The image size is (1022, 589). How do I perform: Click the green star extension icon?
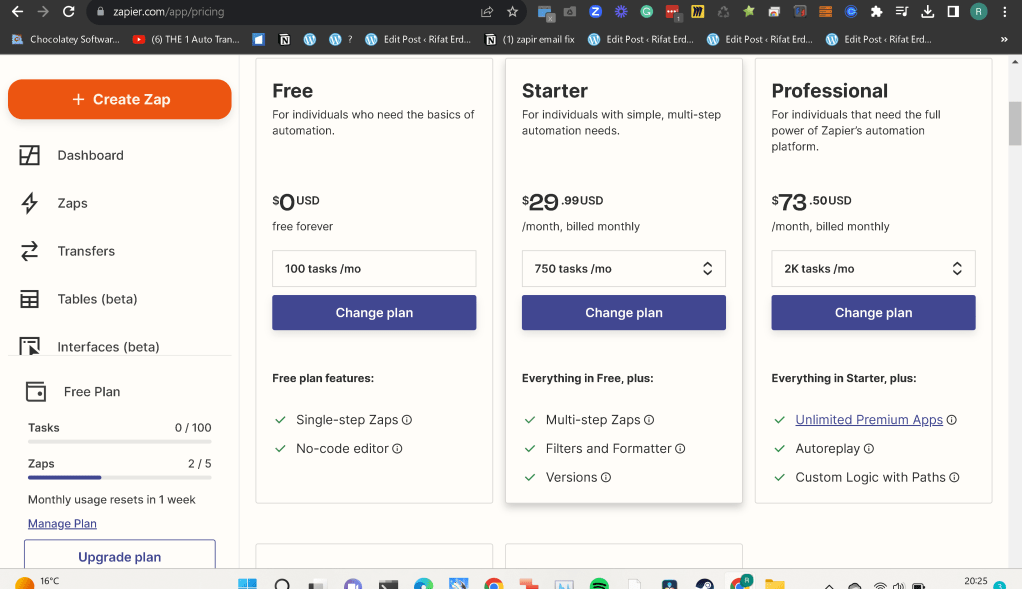tap(749, 12)
